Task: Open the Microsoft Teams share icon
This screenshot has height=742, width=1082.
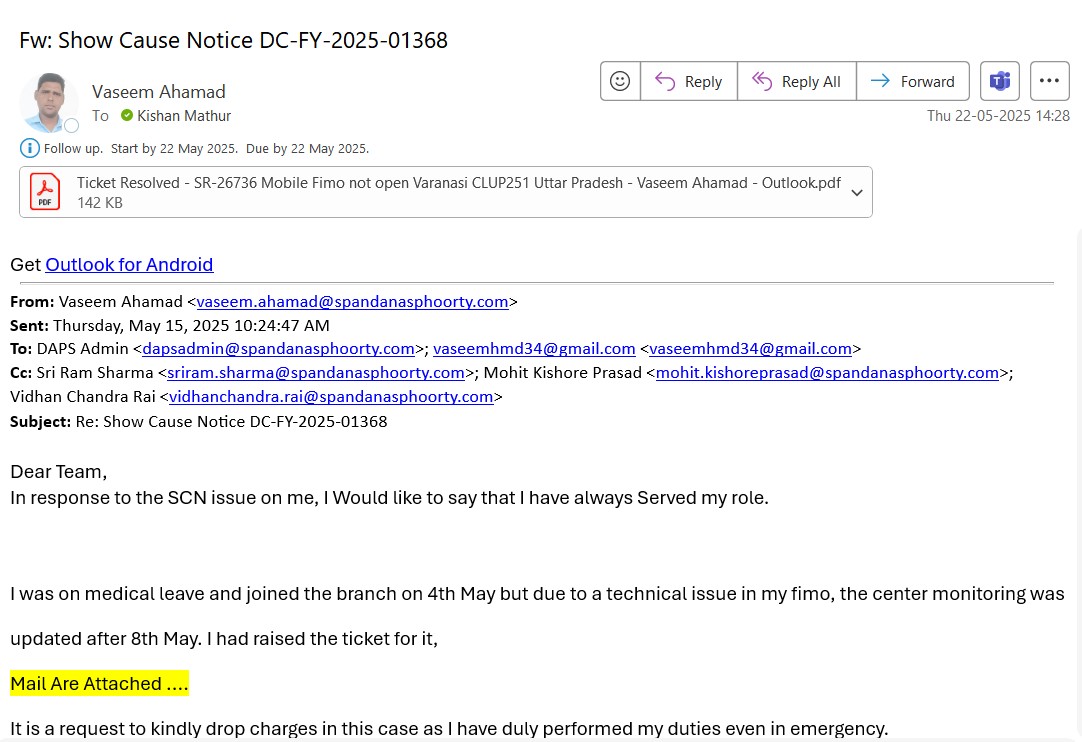Action: click(999, 81)
